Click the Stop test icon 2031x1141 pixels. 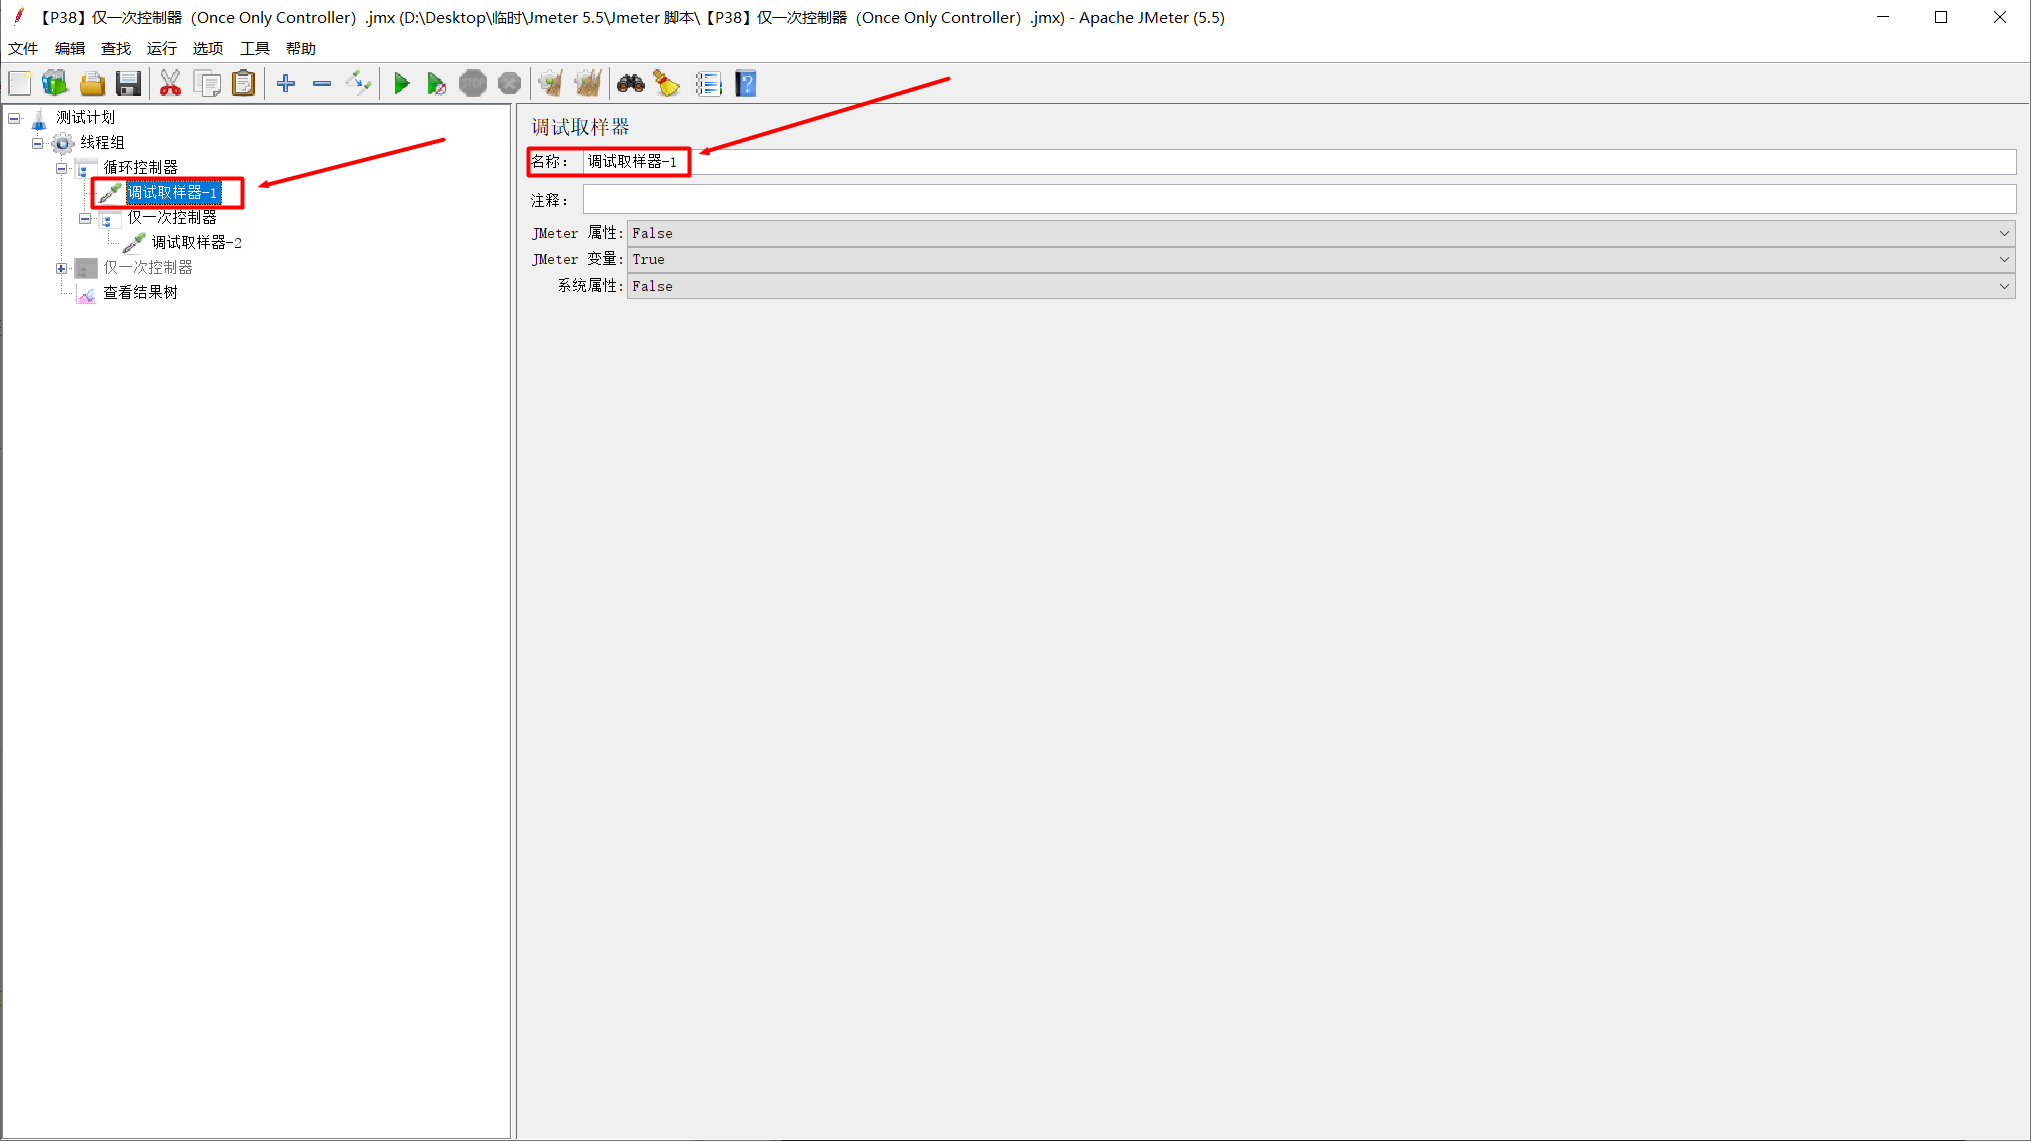pos(474,85)
